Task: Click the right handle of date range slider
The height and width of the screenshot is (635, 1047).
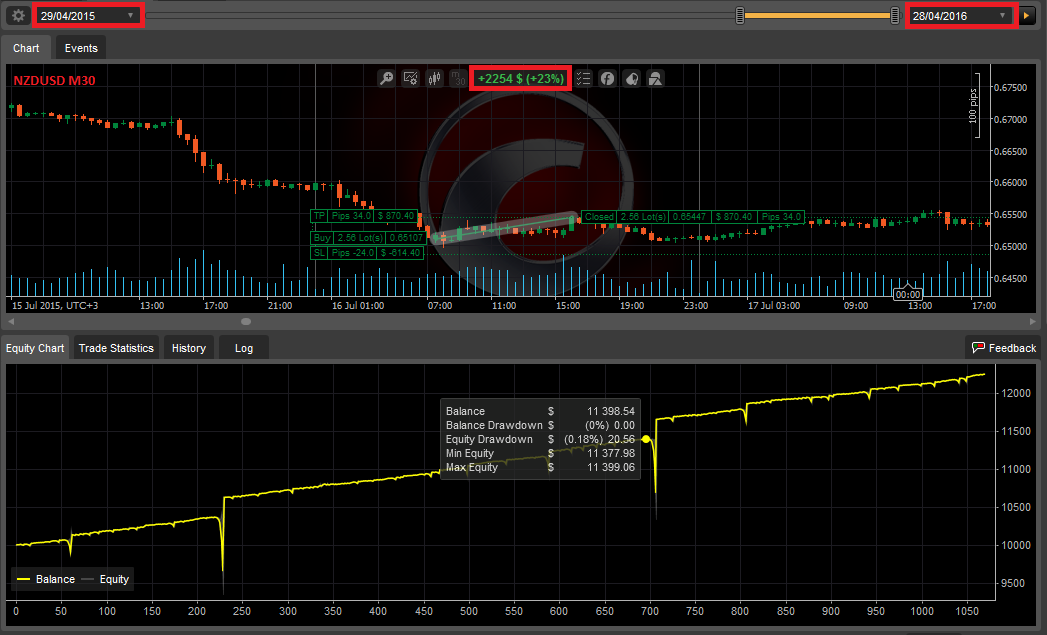Action: (x=895, y=15)
